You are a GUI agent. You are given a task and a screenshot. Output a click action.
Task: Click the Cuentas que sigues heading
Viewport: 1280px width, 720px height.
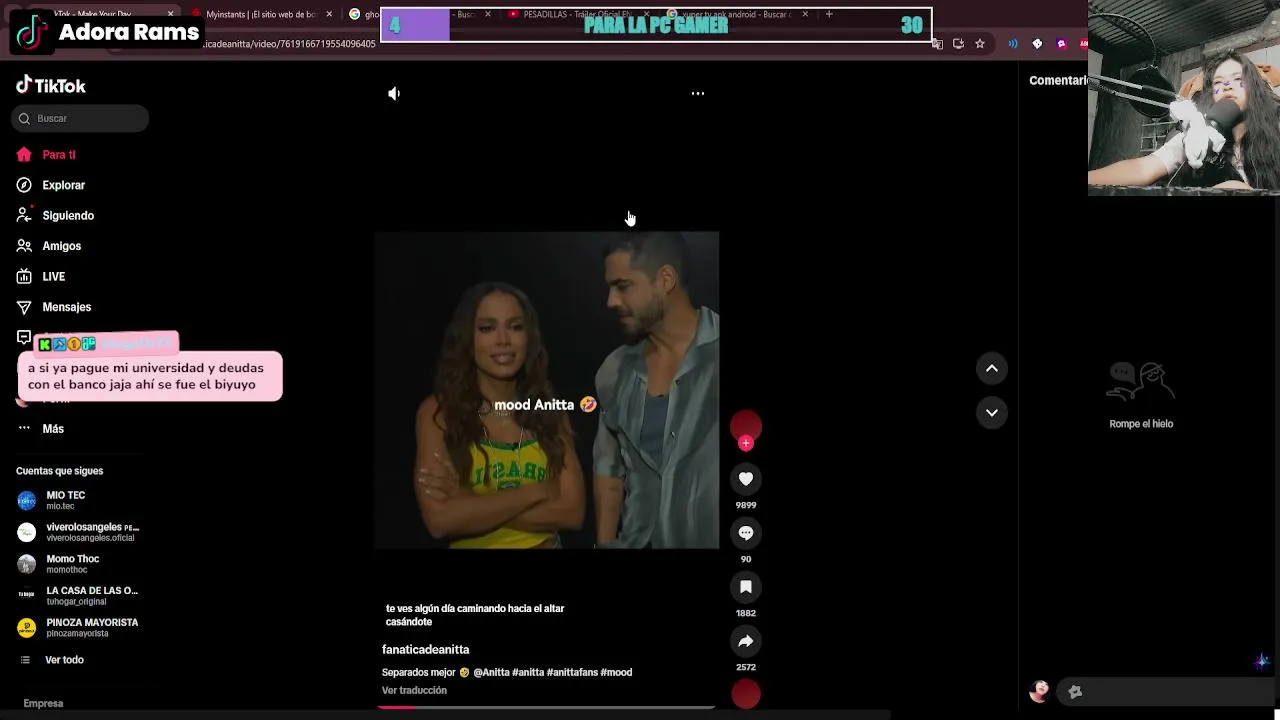click(x=59, y=471)
